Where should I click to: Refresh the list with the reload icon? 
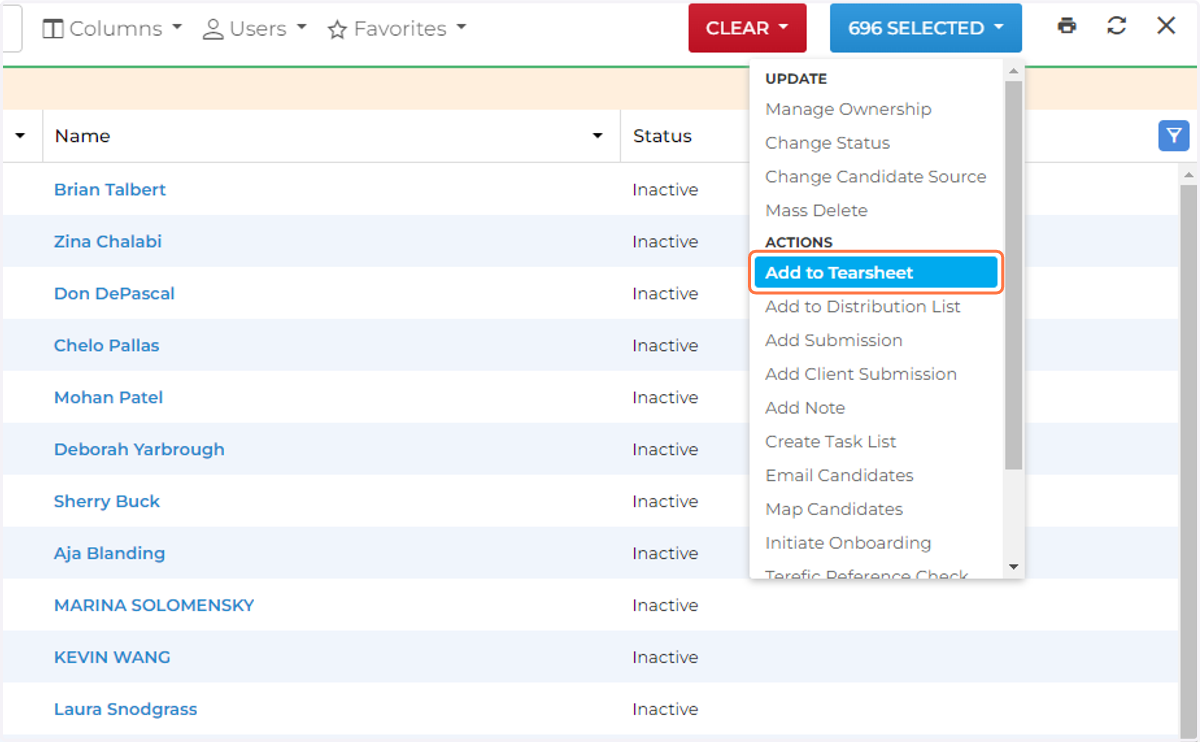coord(1116,26)
